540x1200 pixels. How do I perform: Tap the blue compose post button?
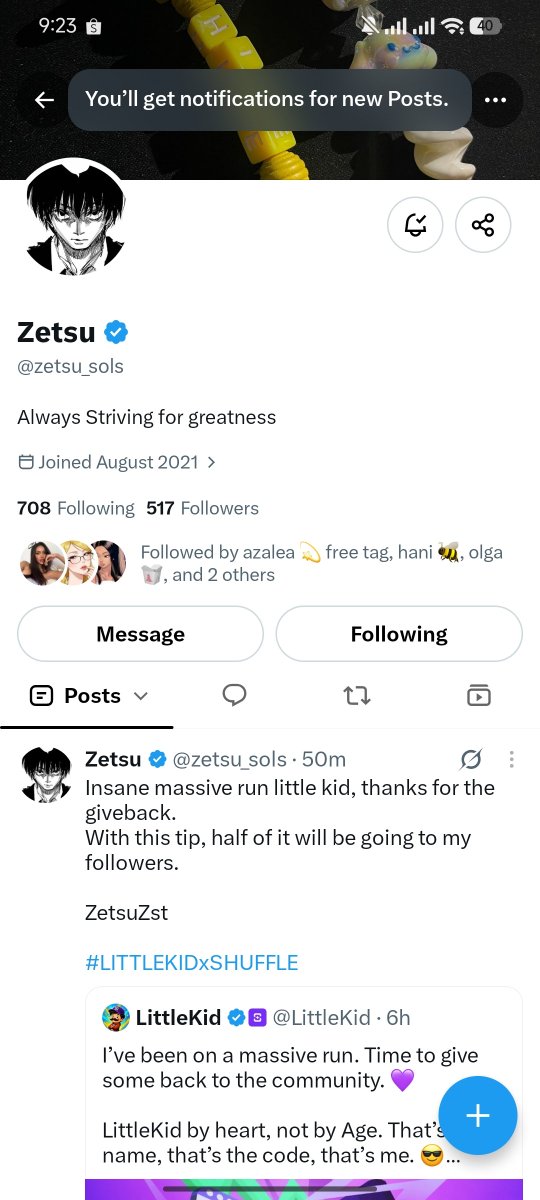(x=478, y=1116)
